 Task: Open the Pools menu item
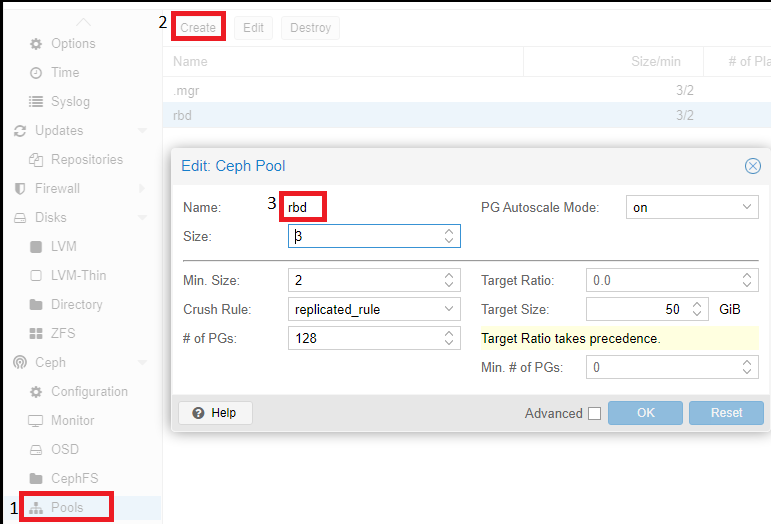(x=67, y=508)
